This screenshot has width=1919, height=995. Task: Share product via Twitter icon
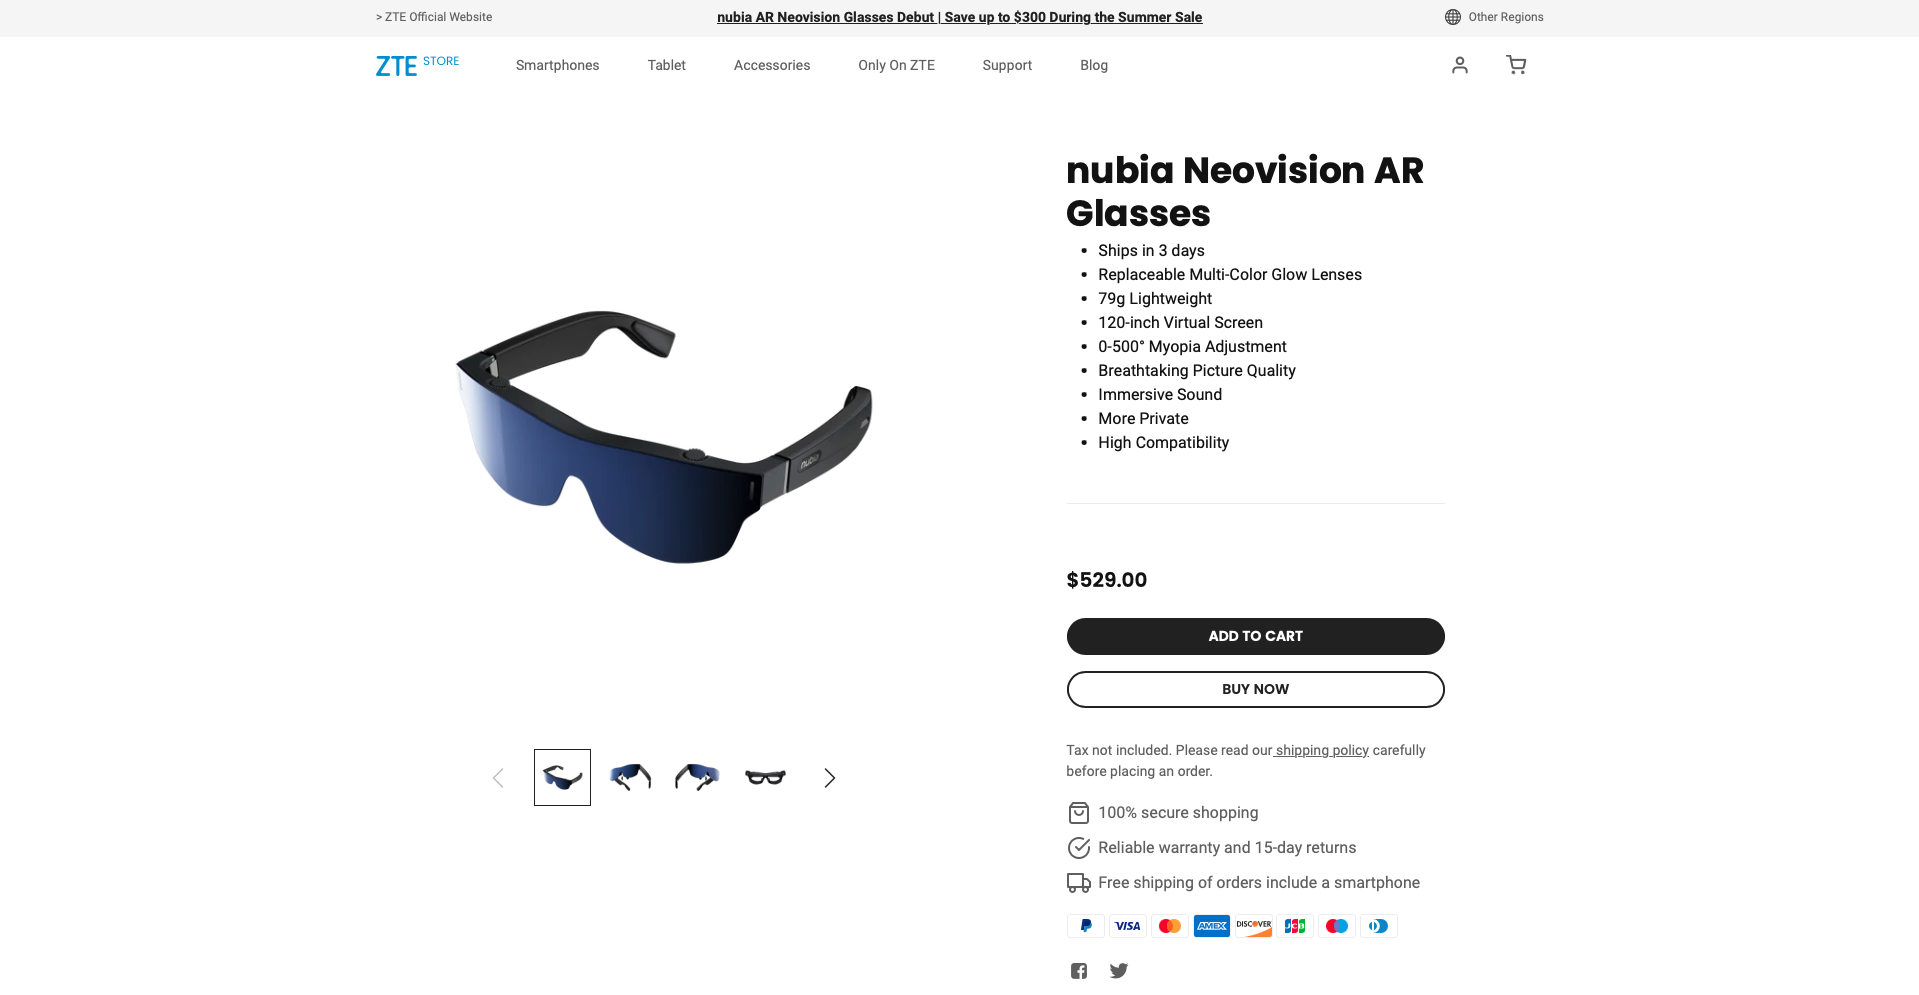1119,971
